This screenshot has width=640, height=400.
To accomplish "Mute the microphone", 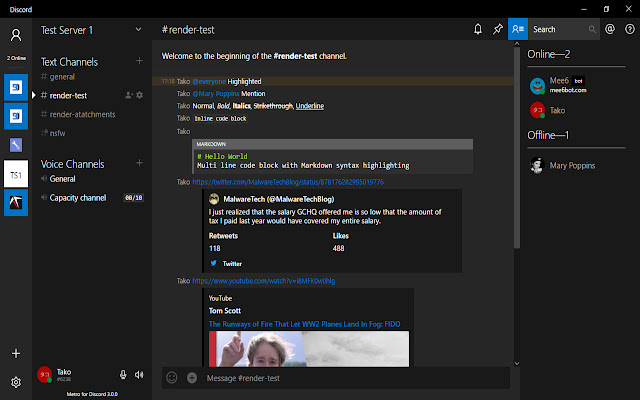I will pos(123,375).
